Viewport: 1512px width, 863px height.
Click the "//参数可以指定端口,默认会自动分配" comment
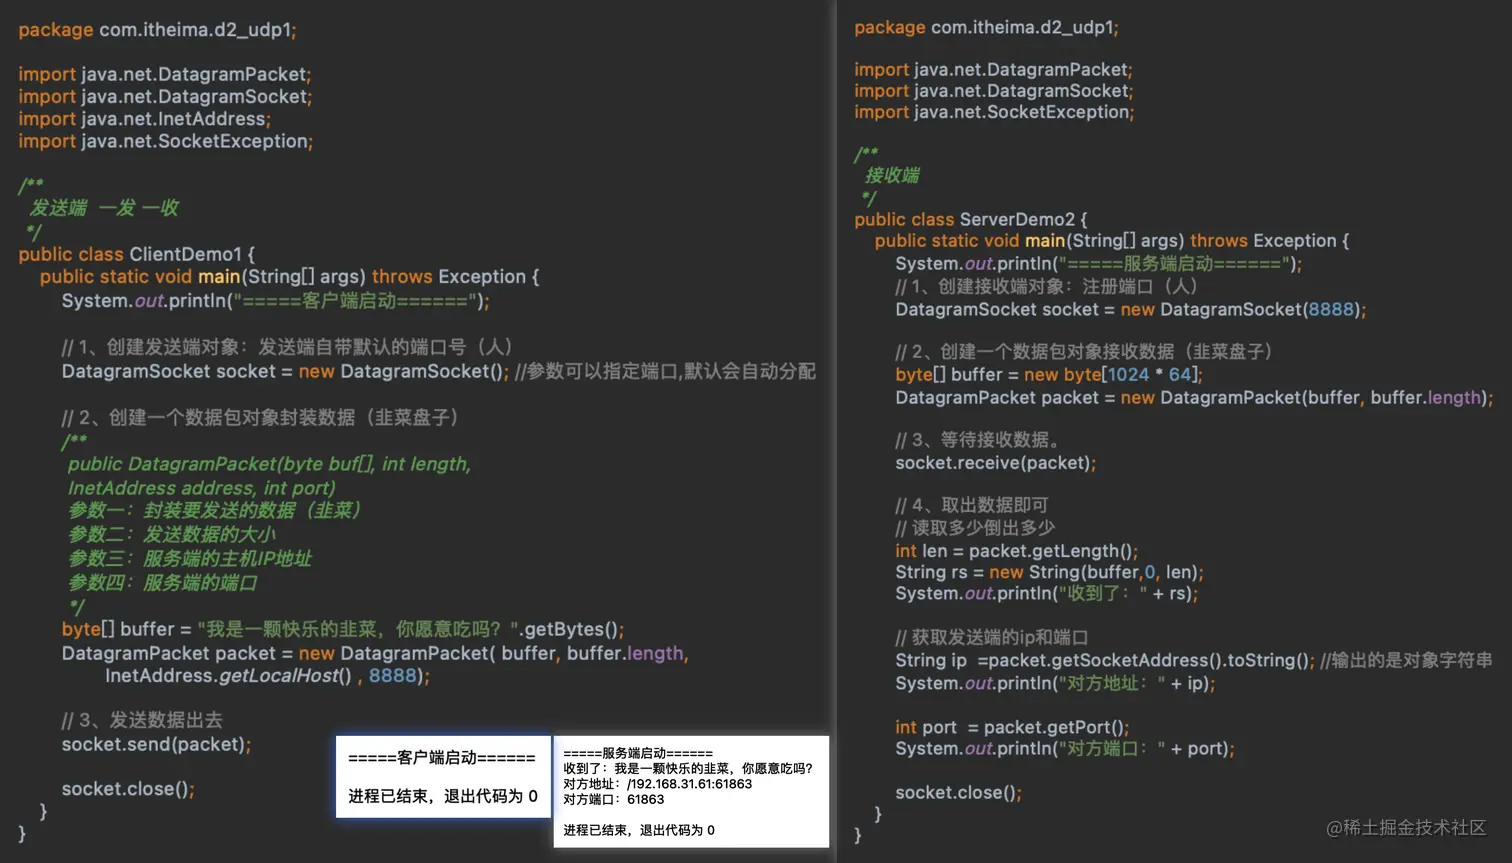point(665,372)
